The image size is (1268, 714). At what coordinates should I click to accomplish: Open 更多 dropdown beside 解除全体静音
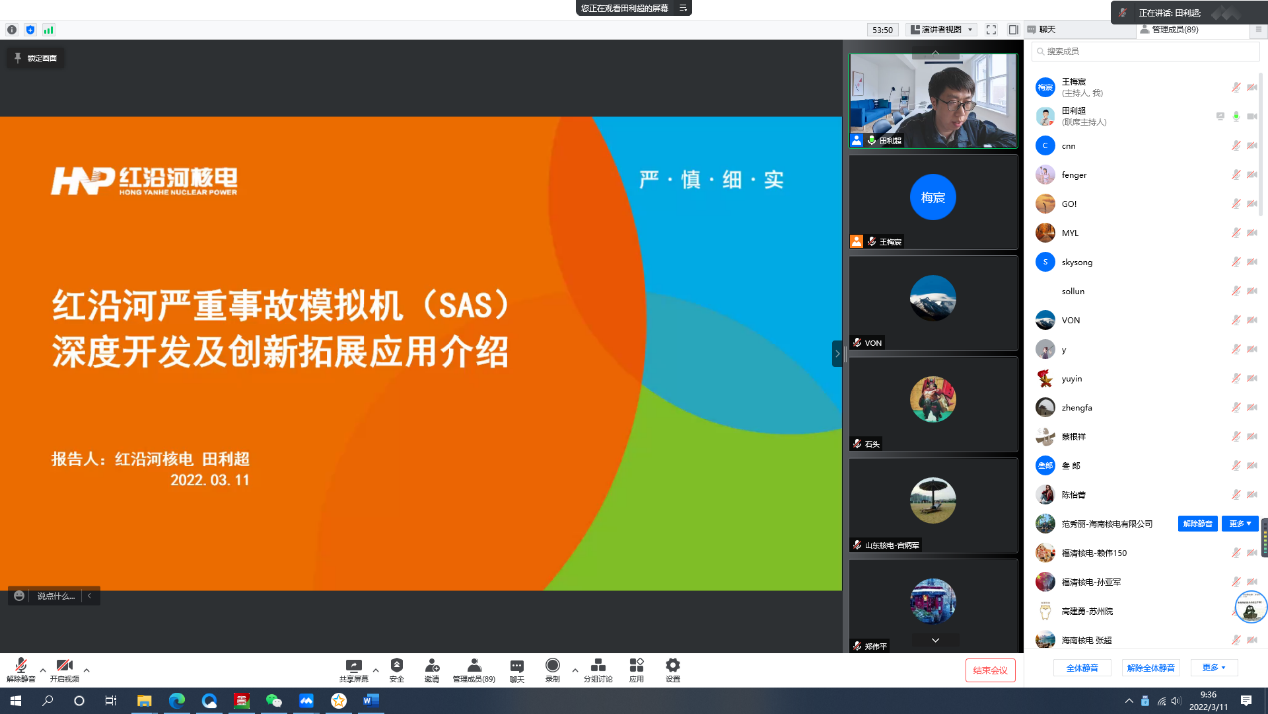pos(1214,667)
